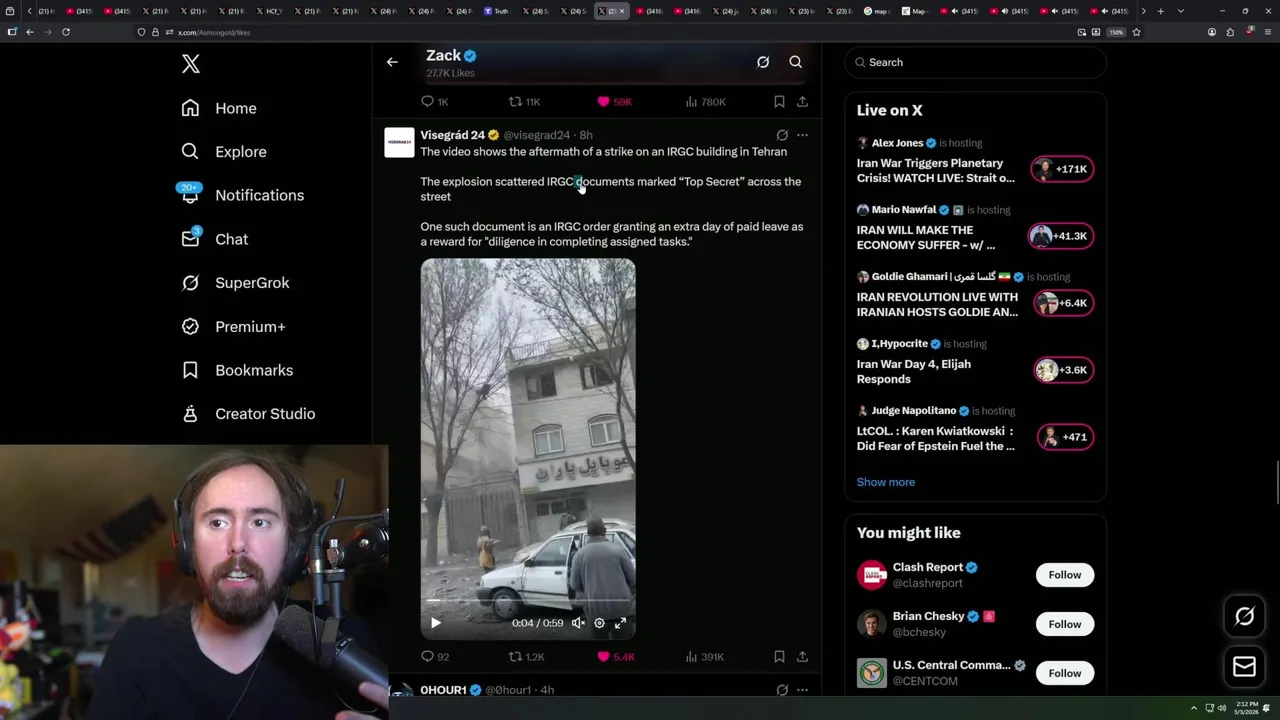Click Grok icon on 0HOUR1 post

pyautogui.click(x=782, y=690)
